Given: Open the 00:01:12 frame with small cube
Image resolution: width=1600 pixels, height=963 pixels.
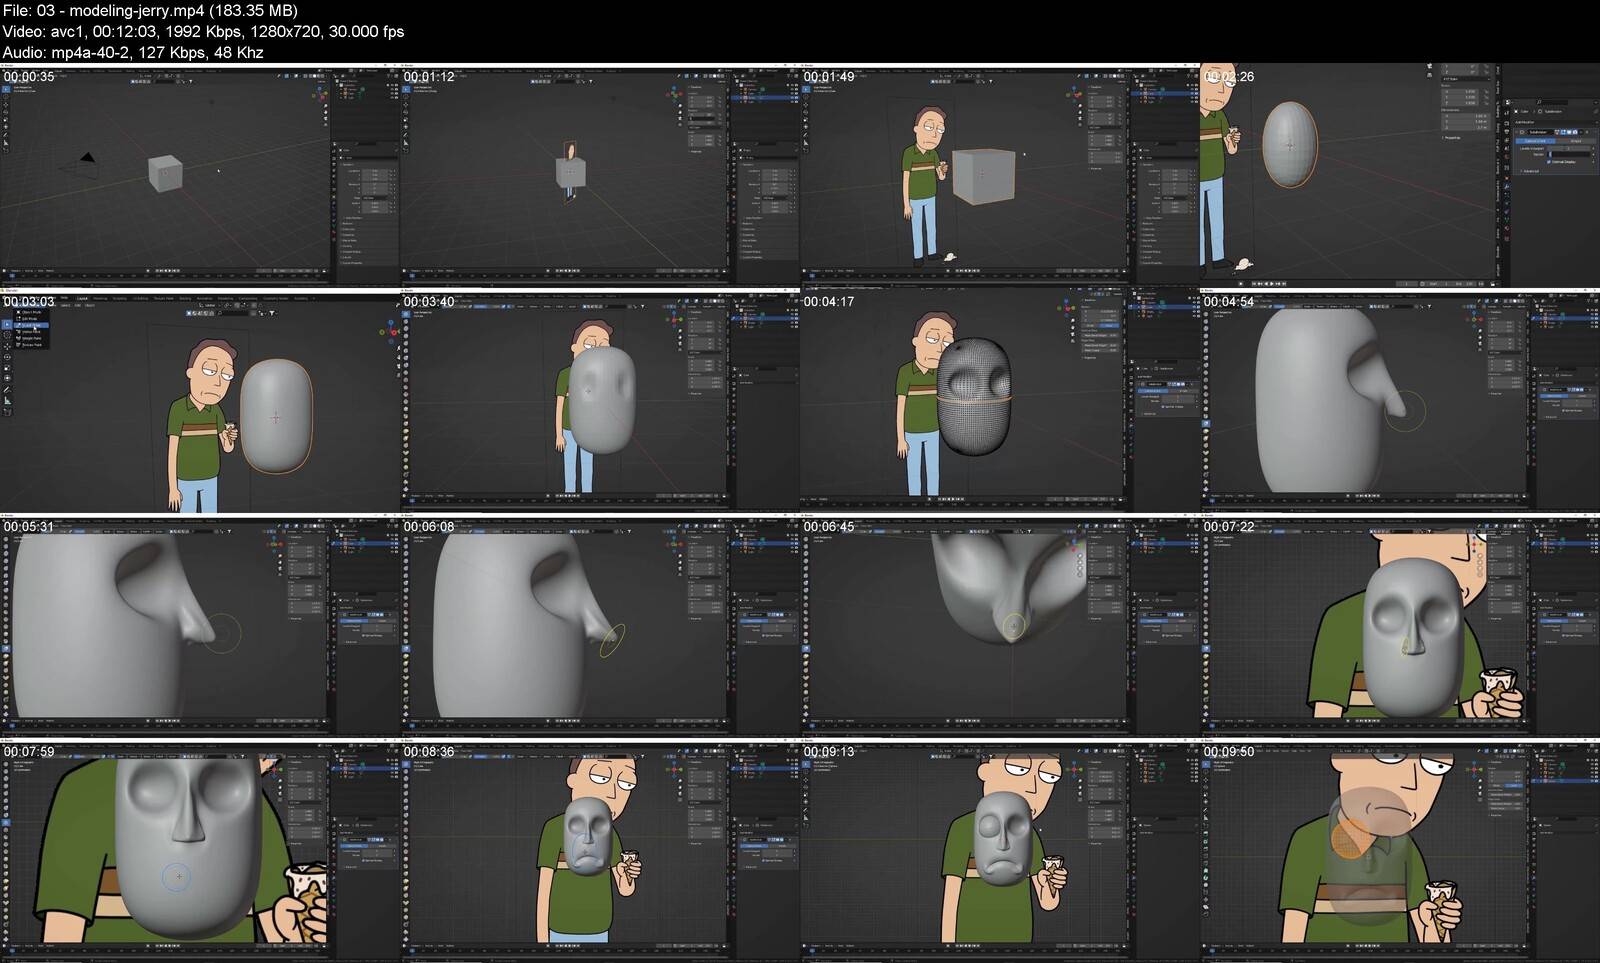Looking at the screenshot, I should point(600,175).
